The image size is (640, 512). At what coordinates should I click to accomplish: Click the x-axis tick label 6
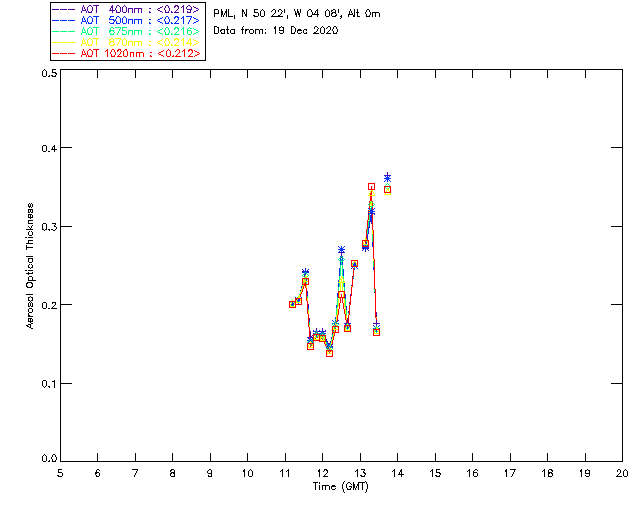pos(98,473)
